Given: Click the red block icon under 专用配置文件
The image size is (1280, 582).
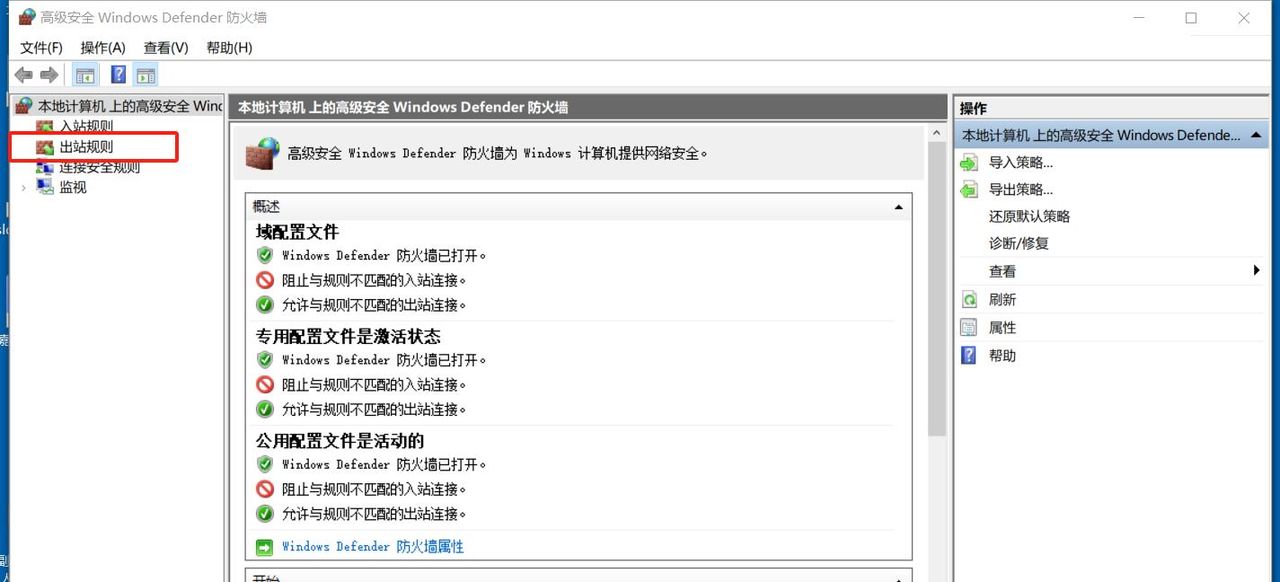Looking at the screenshot, I should coord(264,384).
